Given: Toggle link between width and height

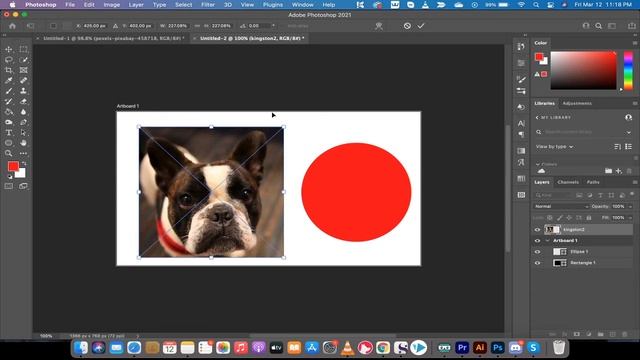Looking at the screenshot, I should (197, 26).
